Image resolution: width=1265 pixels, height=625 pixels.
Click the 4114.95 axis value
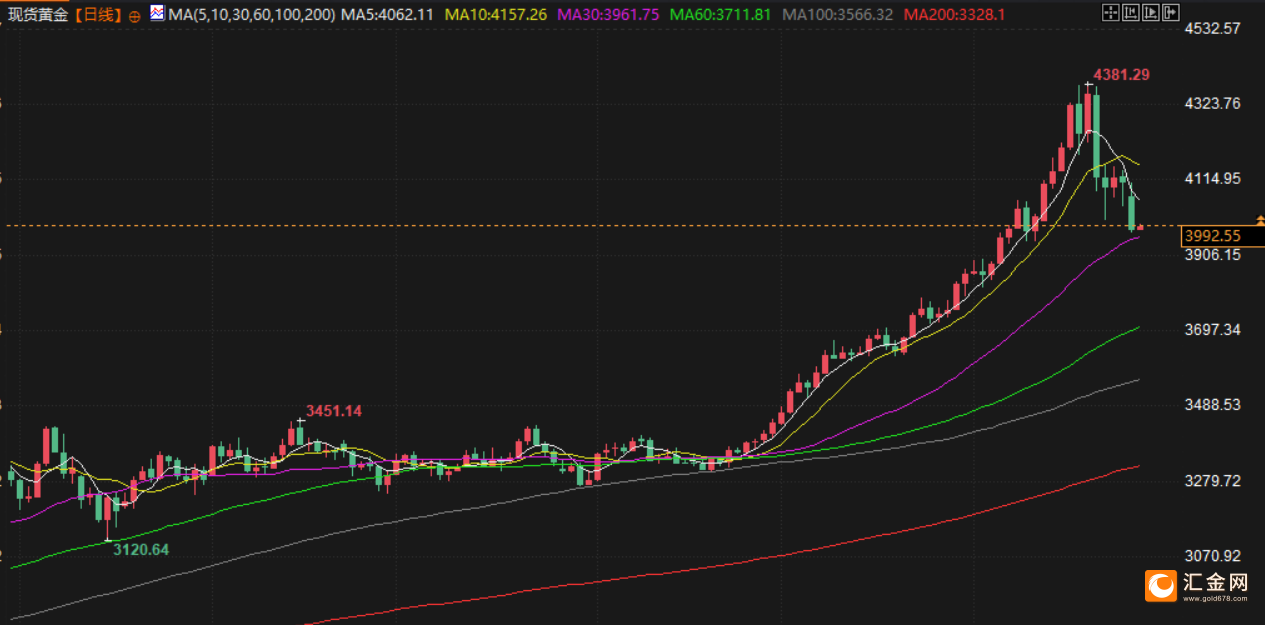[x=1212, y=178]
